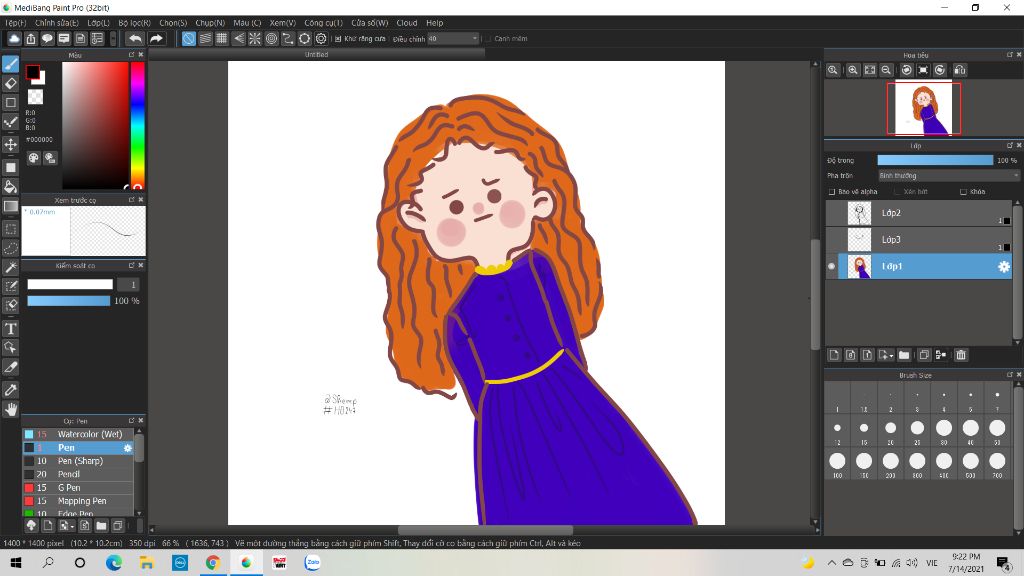Enable the radial snap guide
Screen dimensions: 1024x576
[255, 39]
